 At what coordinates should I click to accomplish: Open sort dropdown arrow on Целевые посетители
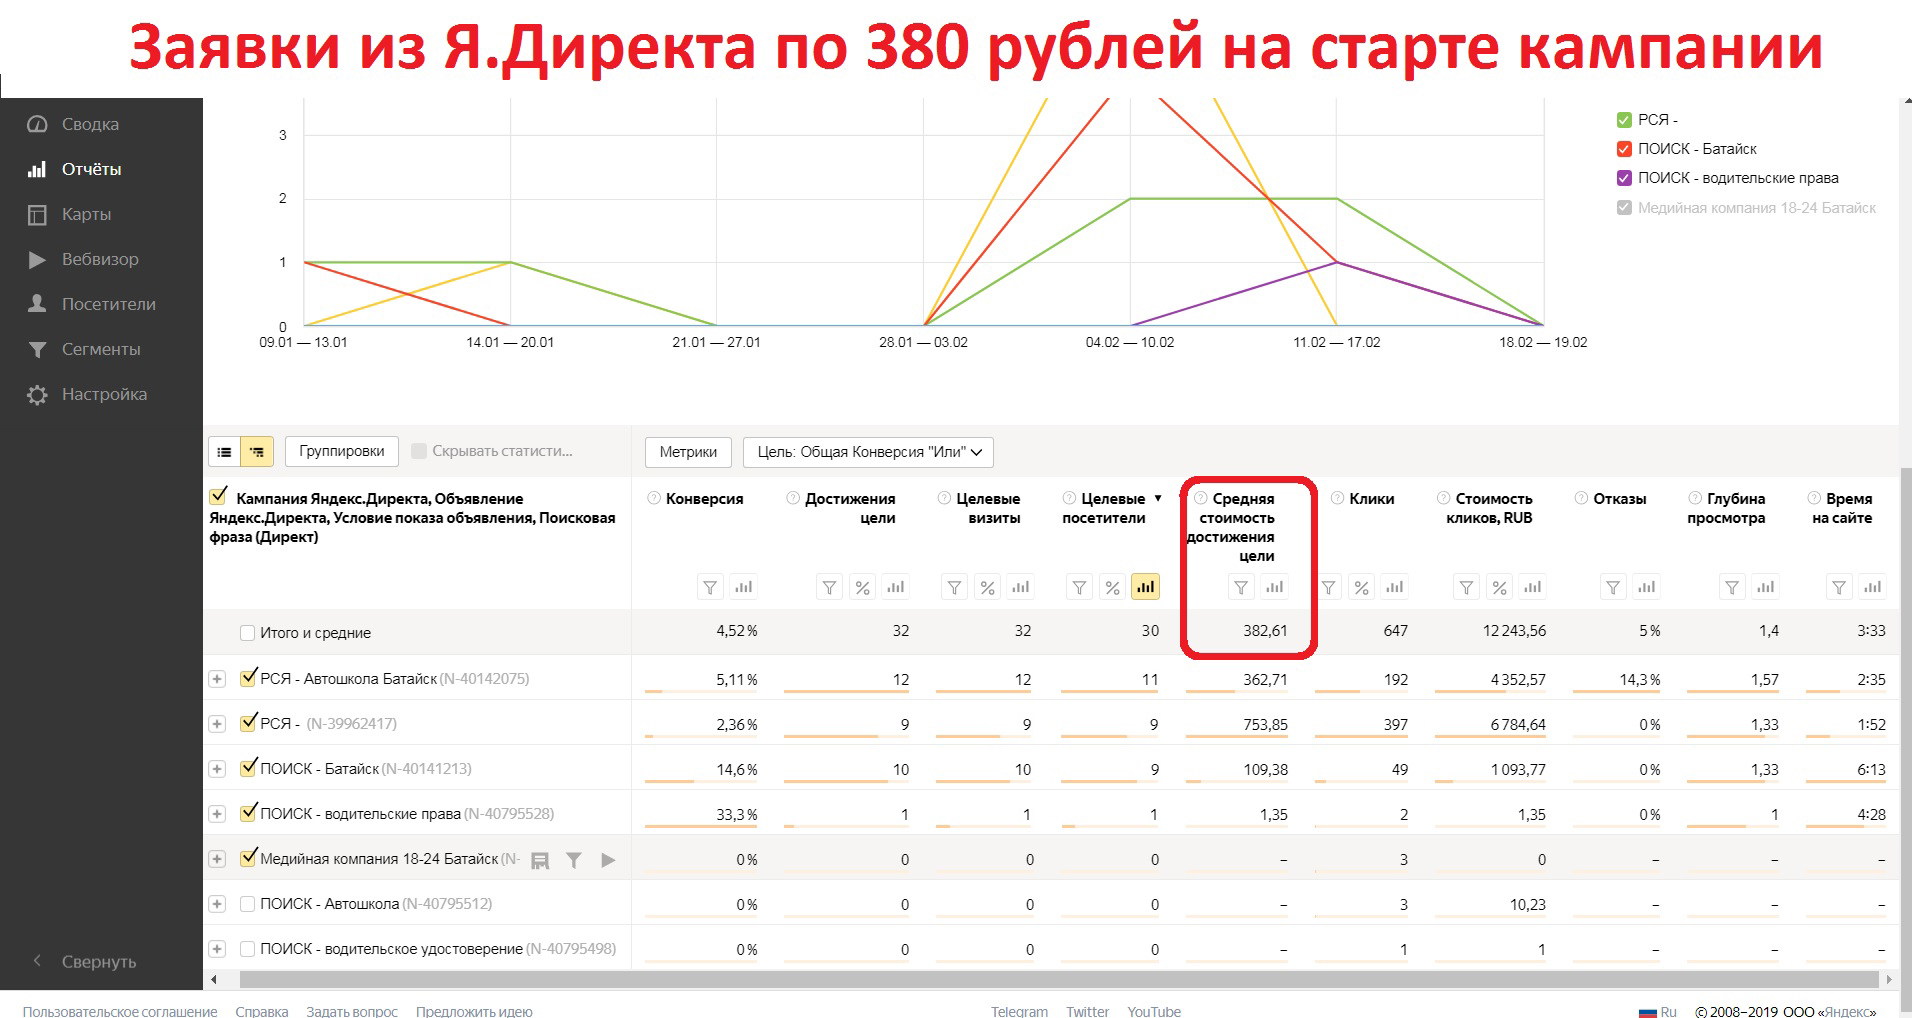pos(1158,498)
